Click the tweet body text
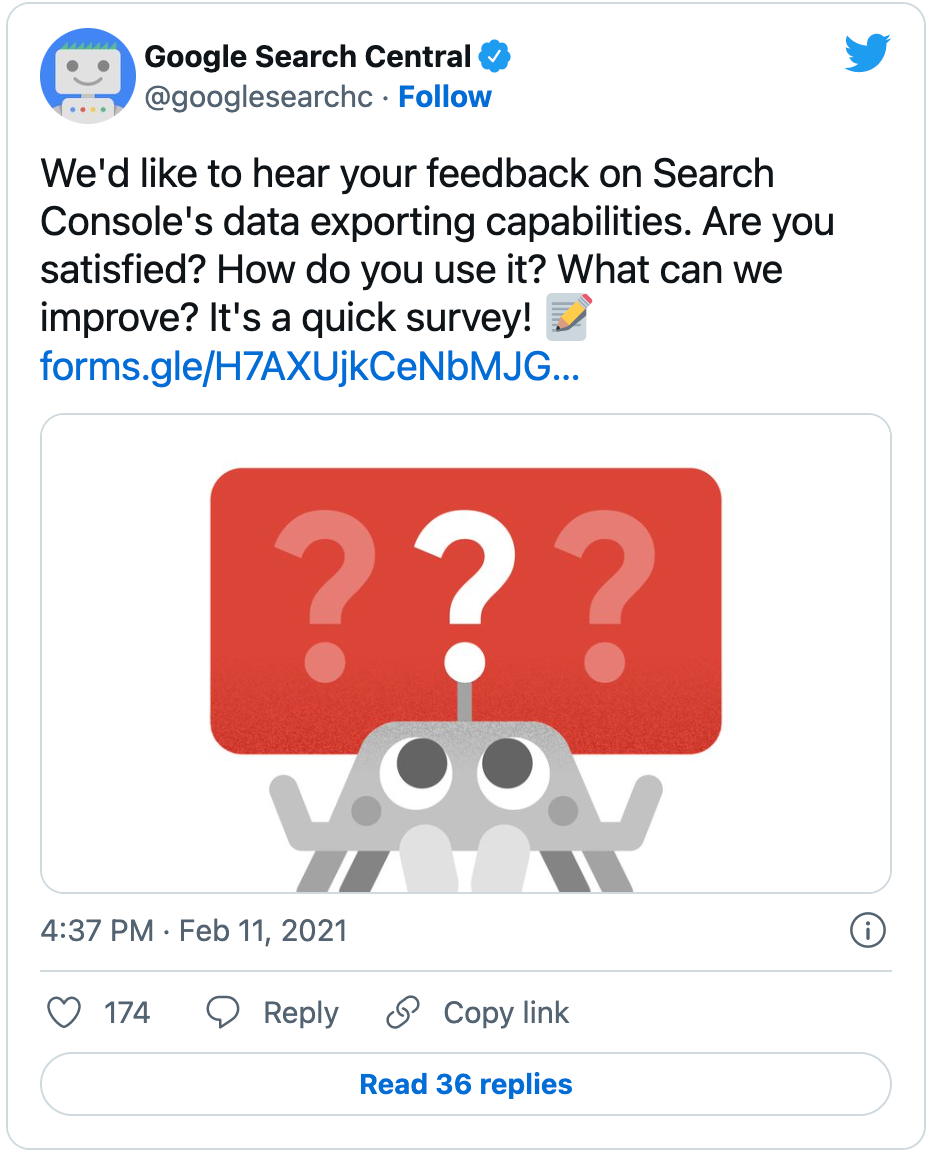Screen dimensions: 930x1154 pos(437,245)
